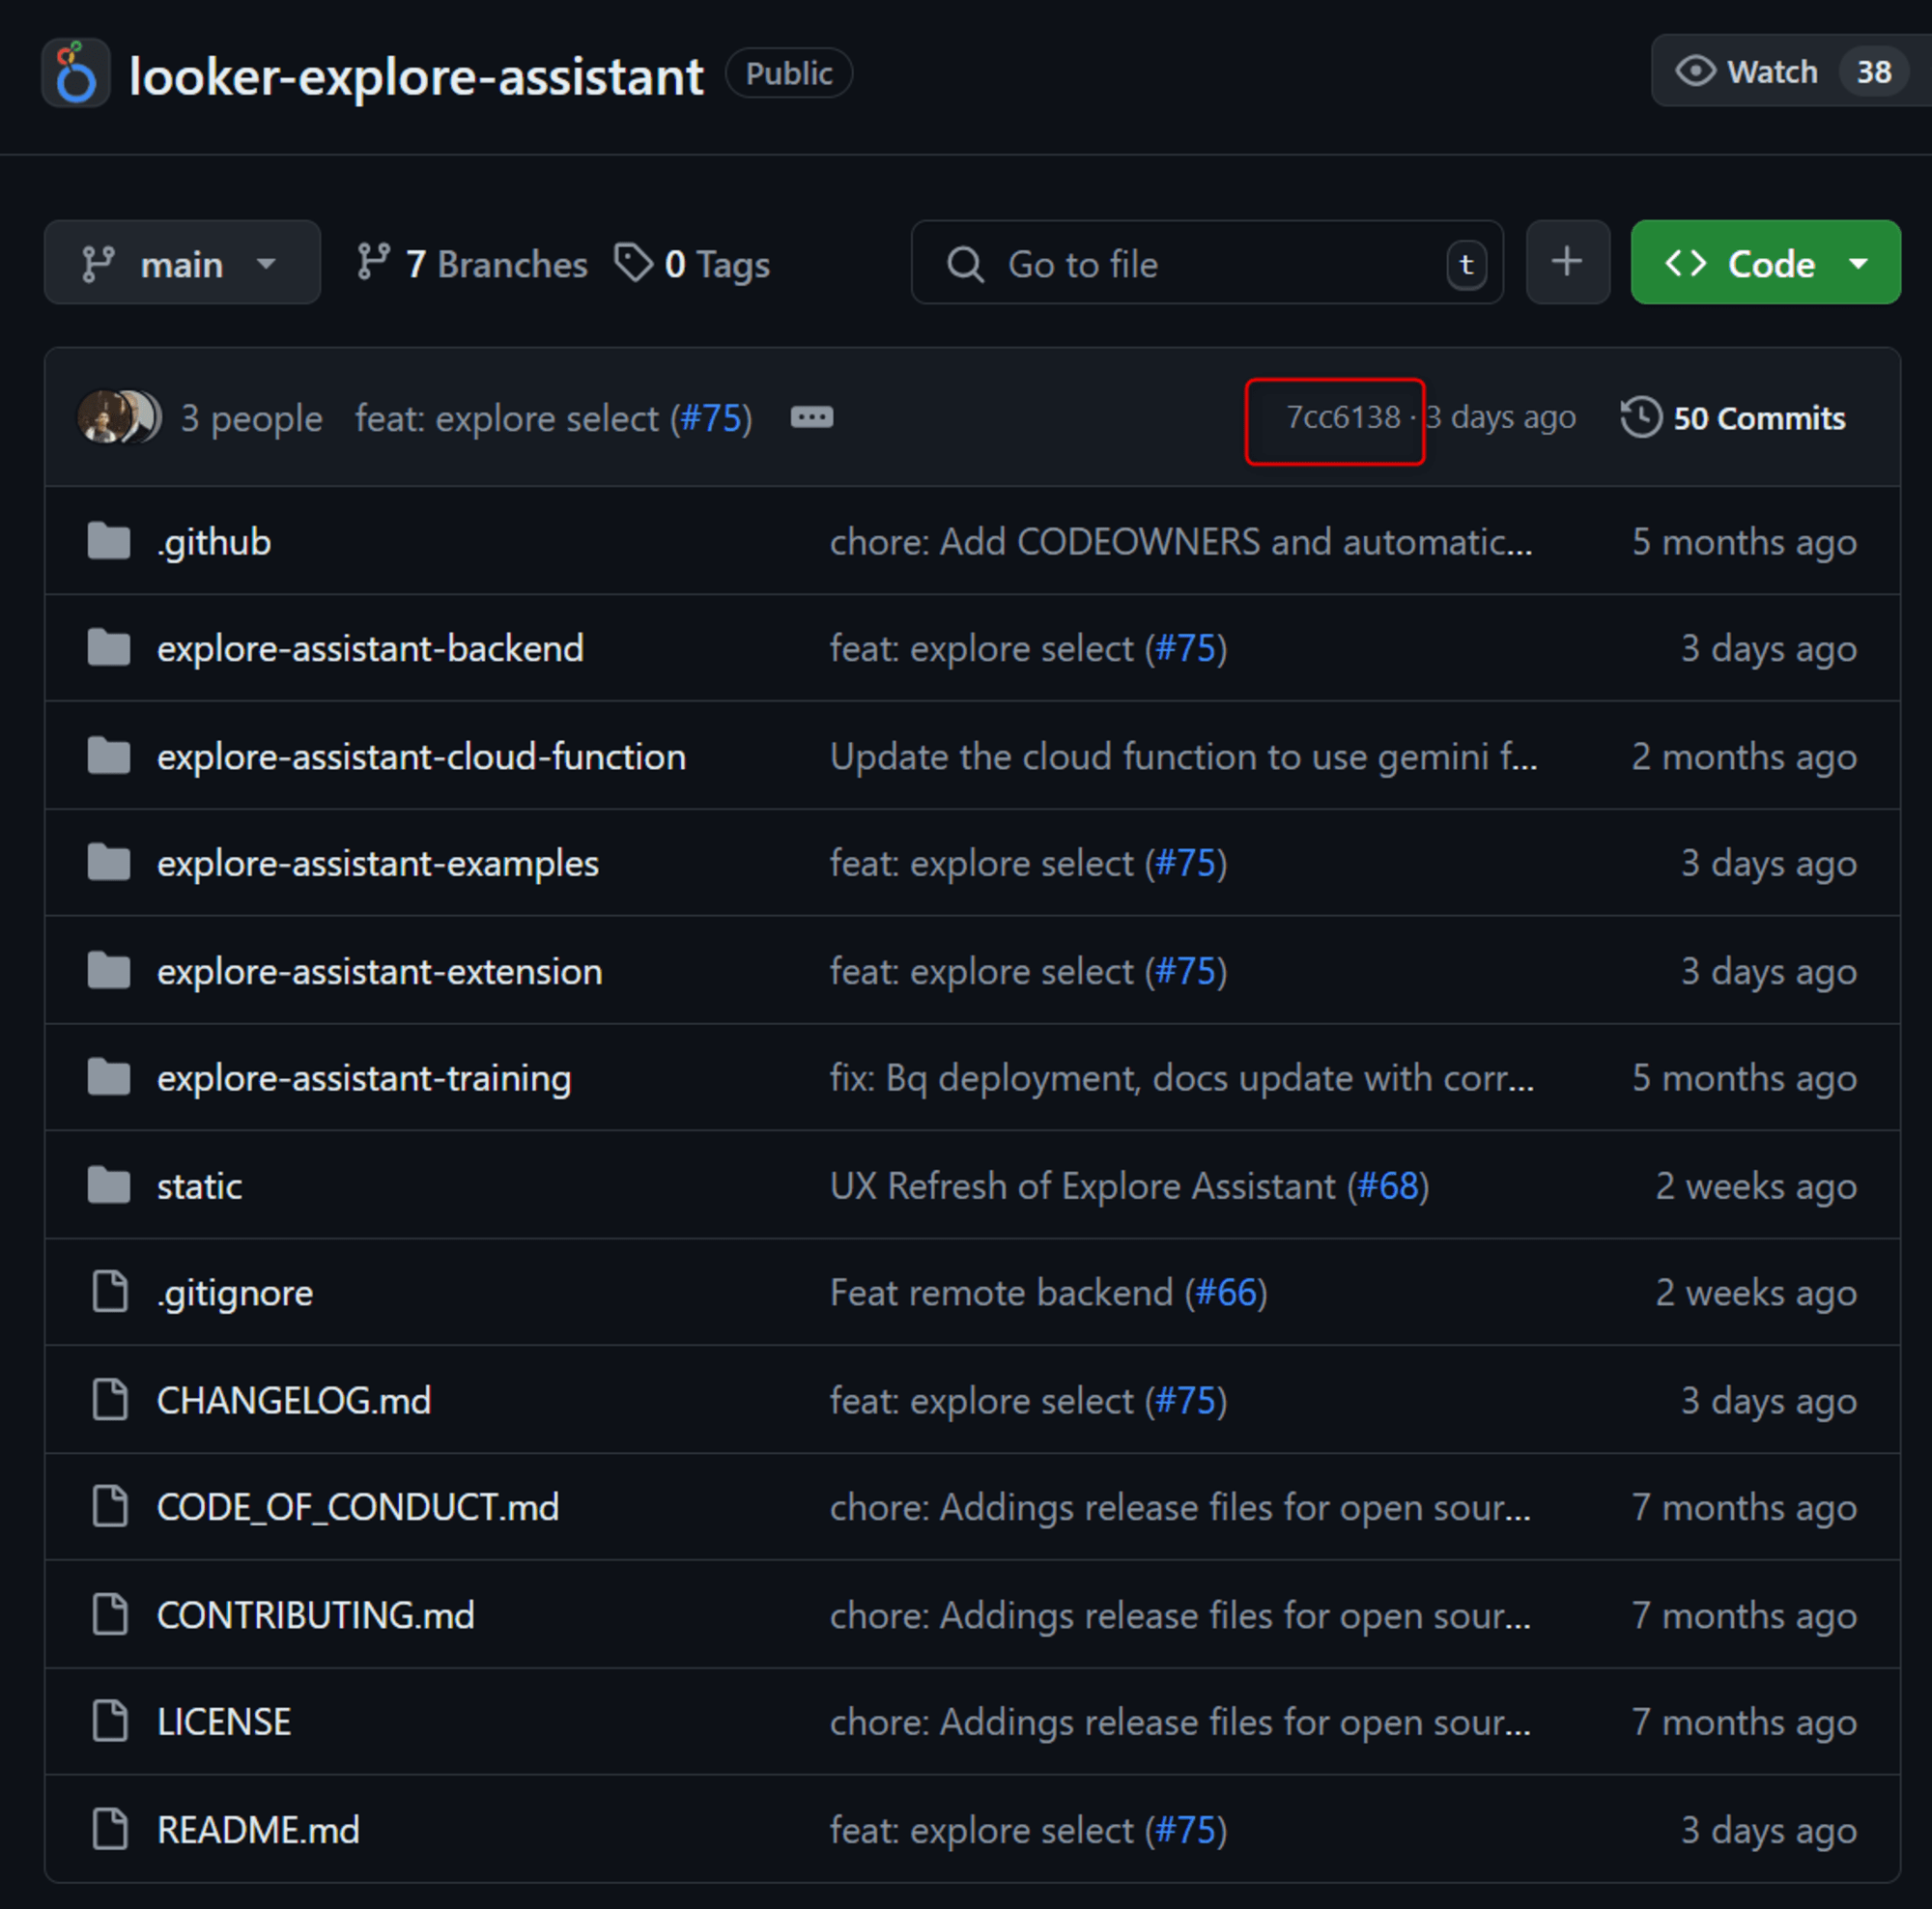Click the README.md file icon

[109, 1828]
